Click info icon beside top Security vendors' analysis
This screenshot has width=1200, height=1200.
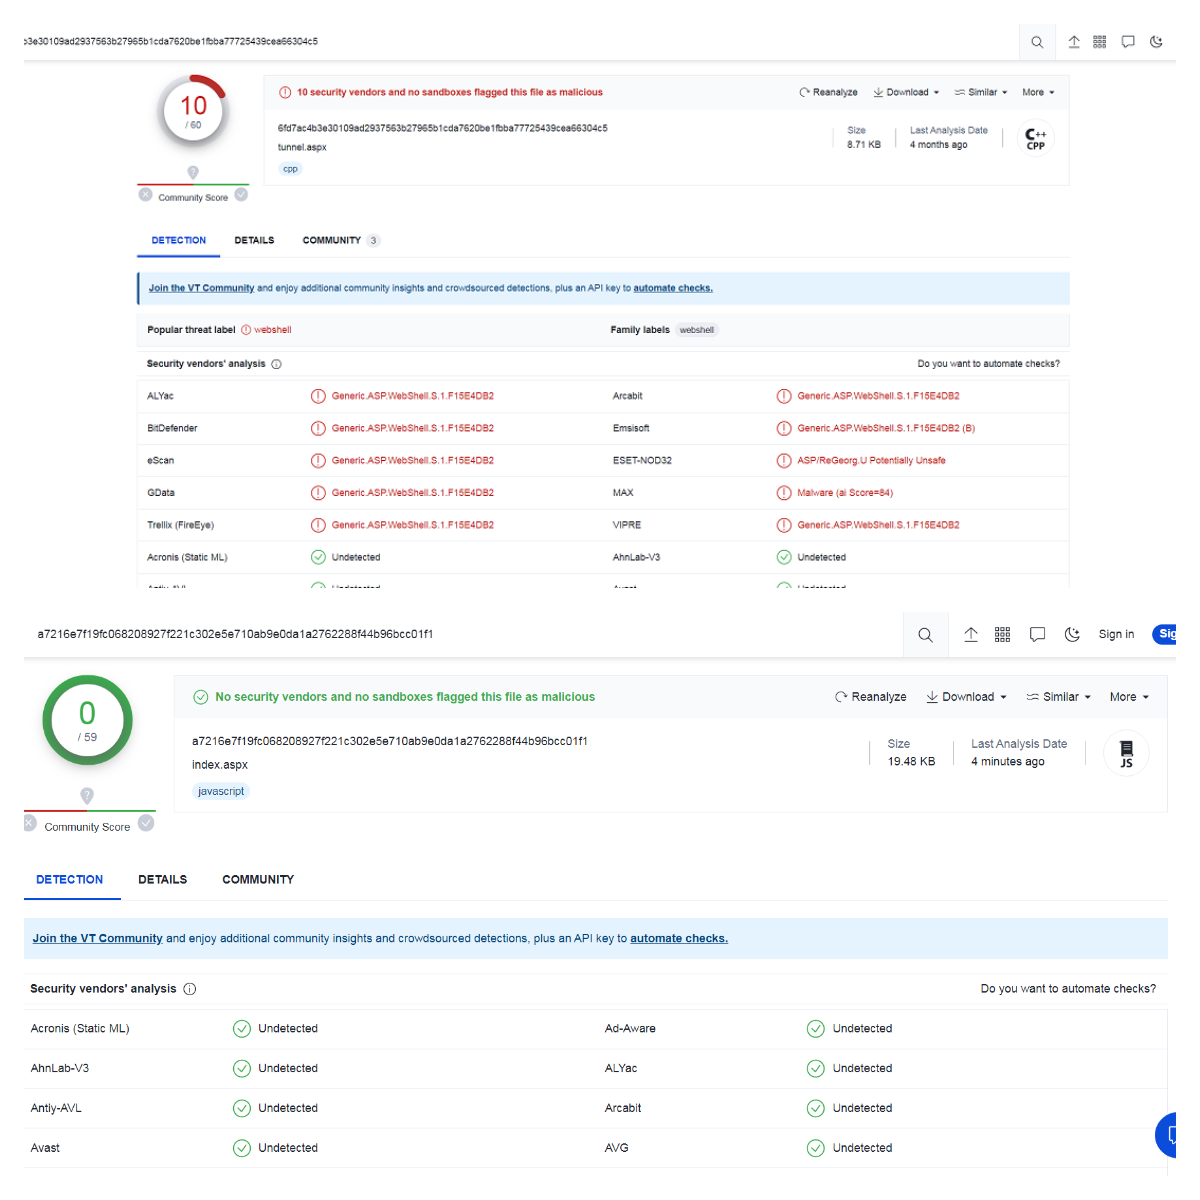pos(277,365)
